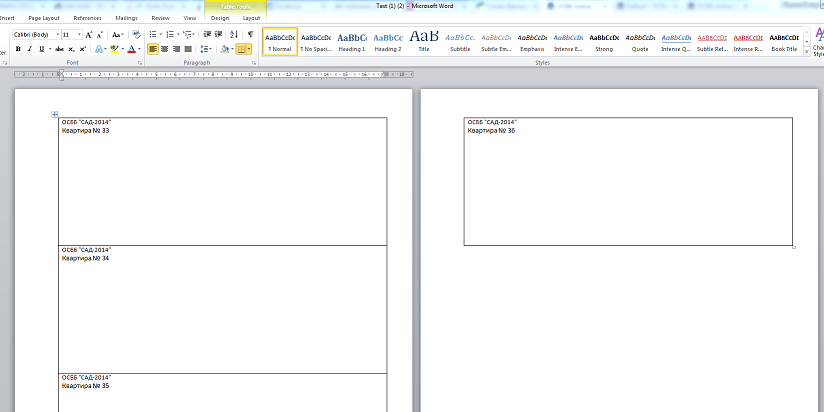Start a bulleted list
The width and height of the screenshot is (824, 412).
pos(153,34)
